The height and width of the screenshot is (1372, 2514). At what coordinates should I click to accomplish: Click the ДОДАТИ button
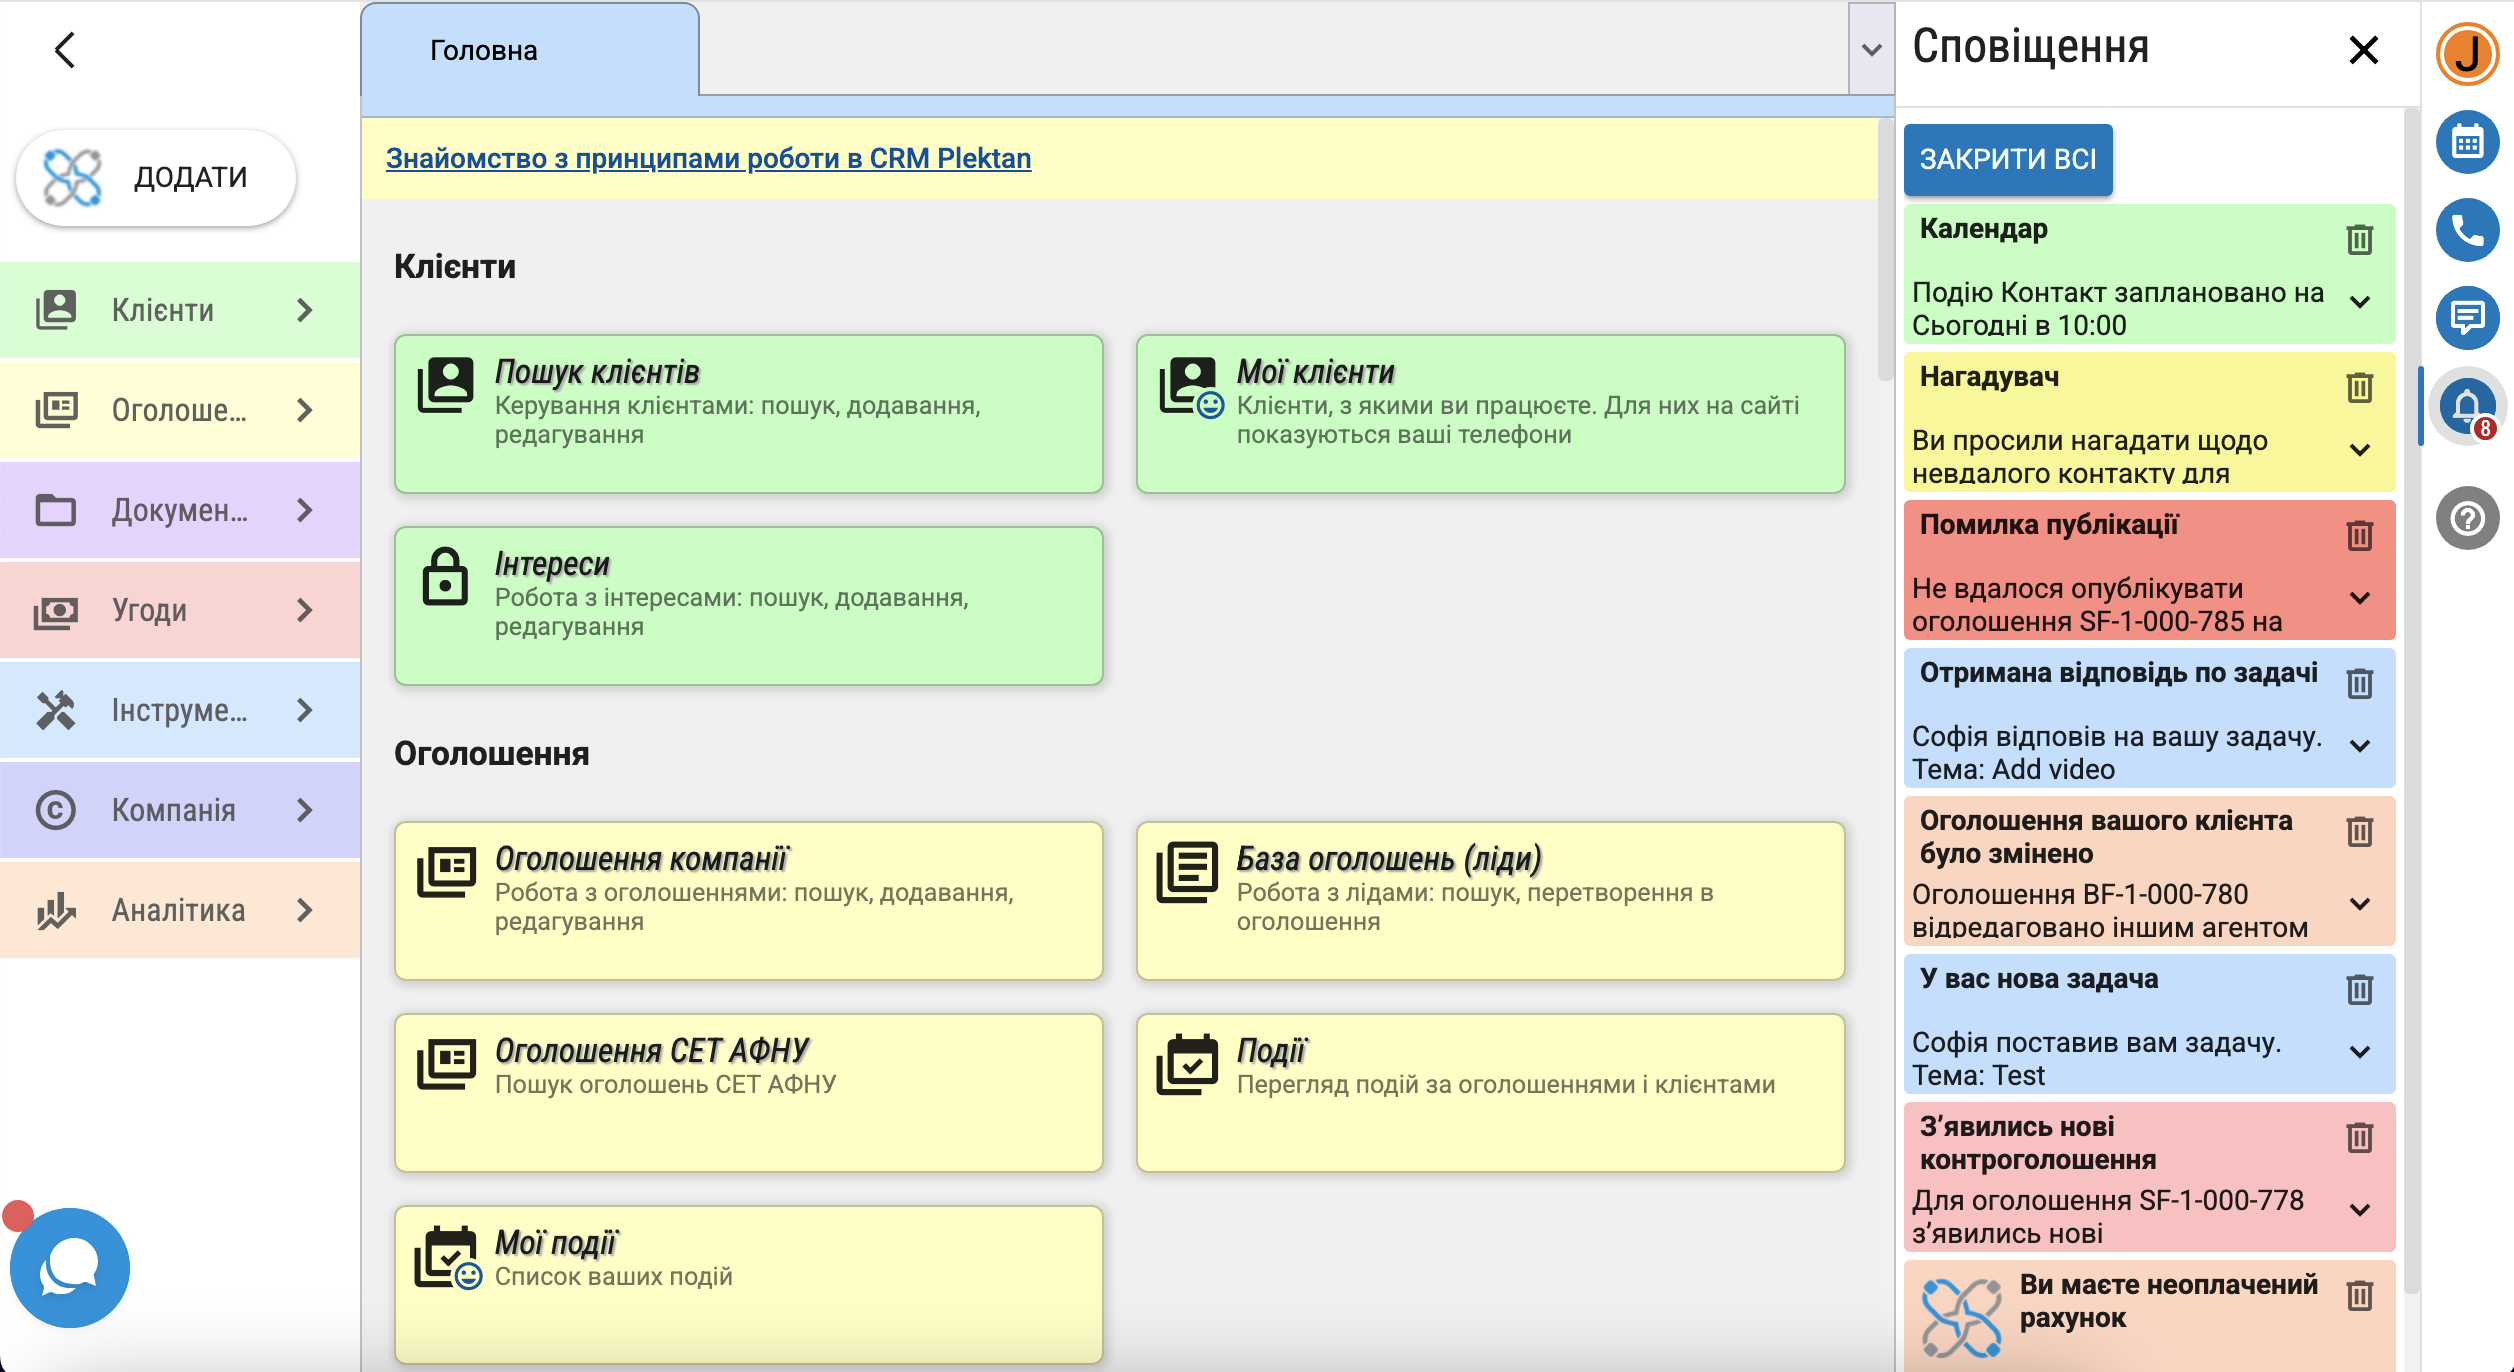tap(156, 177)
